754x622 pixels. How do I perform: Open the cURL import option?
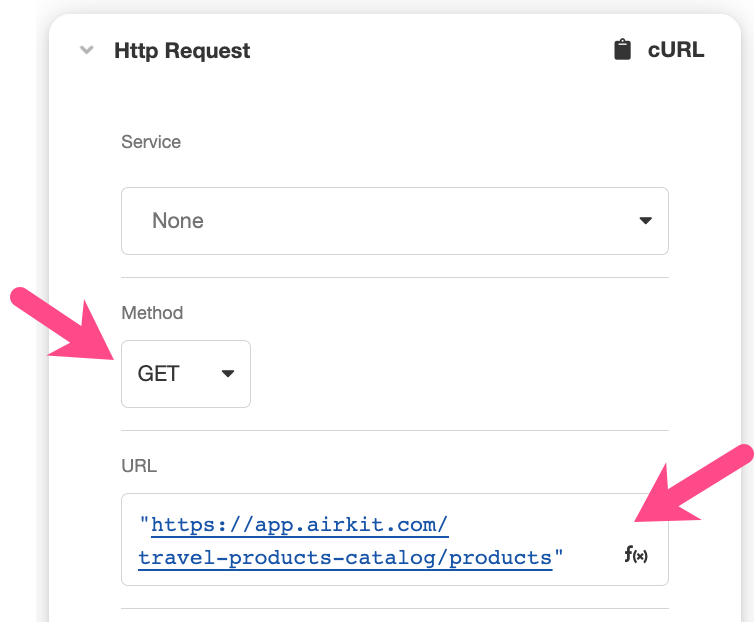659,50
